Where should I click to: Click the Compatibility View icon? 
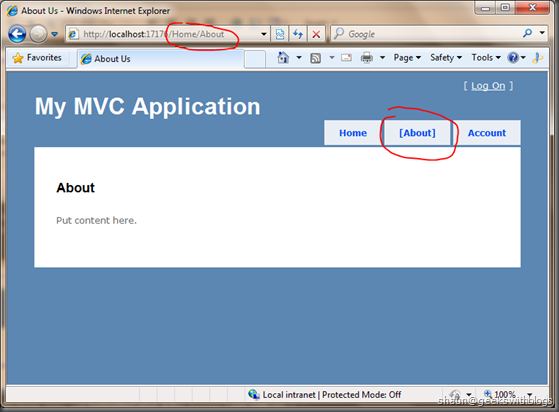click(x=280, y=34)
